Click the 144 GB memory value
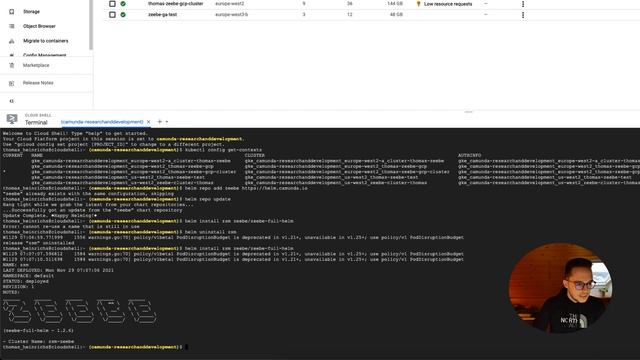The width and height of the screenshot is (640, 360). [395, 4]
